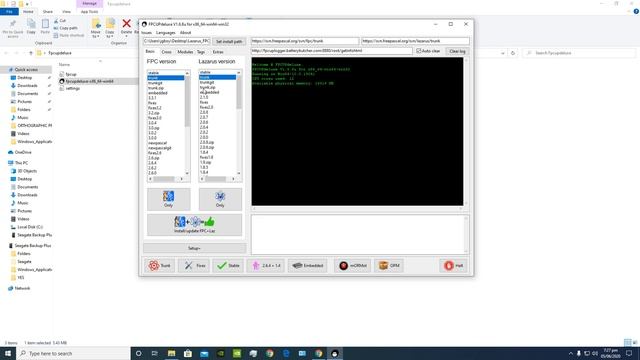The width and height of the screenshot is (640, 360).
Task: Open Mail app from the taskbar
Action: click(x=204, y=353)
